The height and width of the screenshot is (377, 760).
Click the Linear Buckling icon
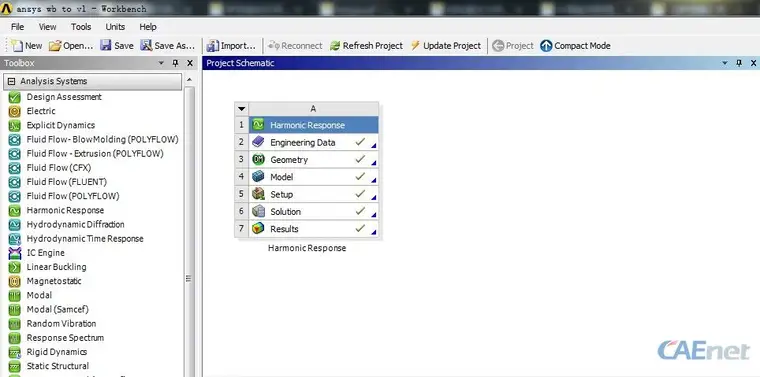pos(15,267)
